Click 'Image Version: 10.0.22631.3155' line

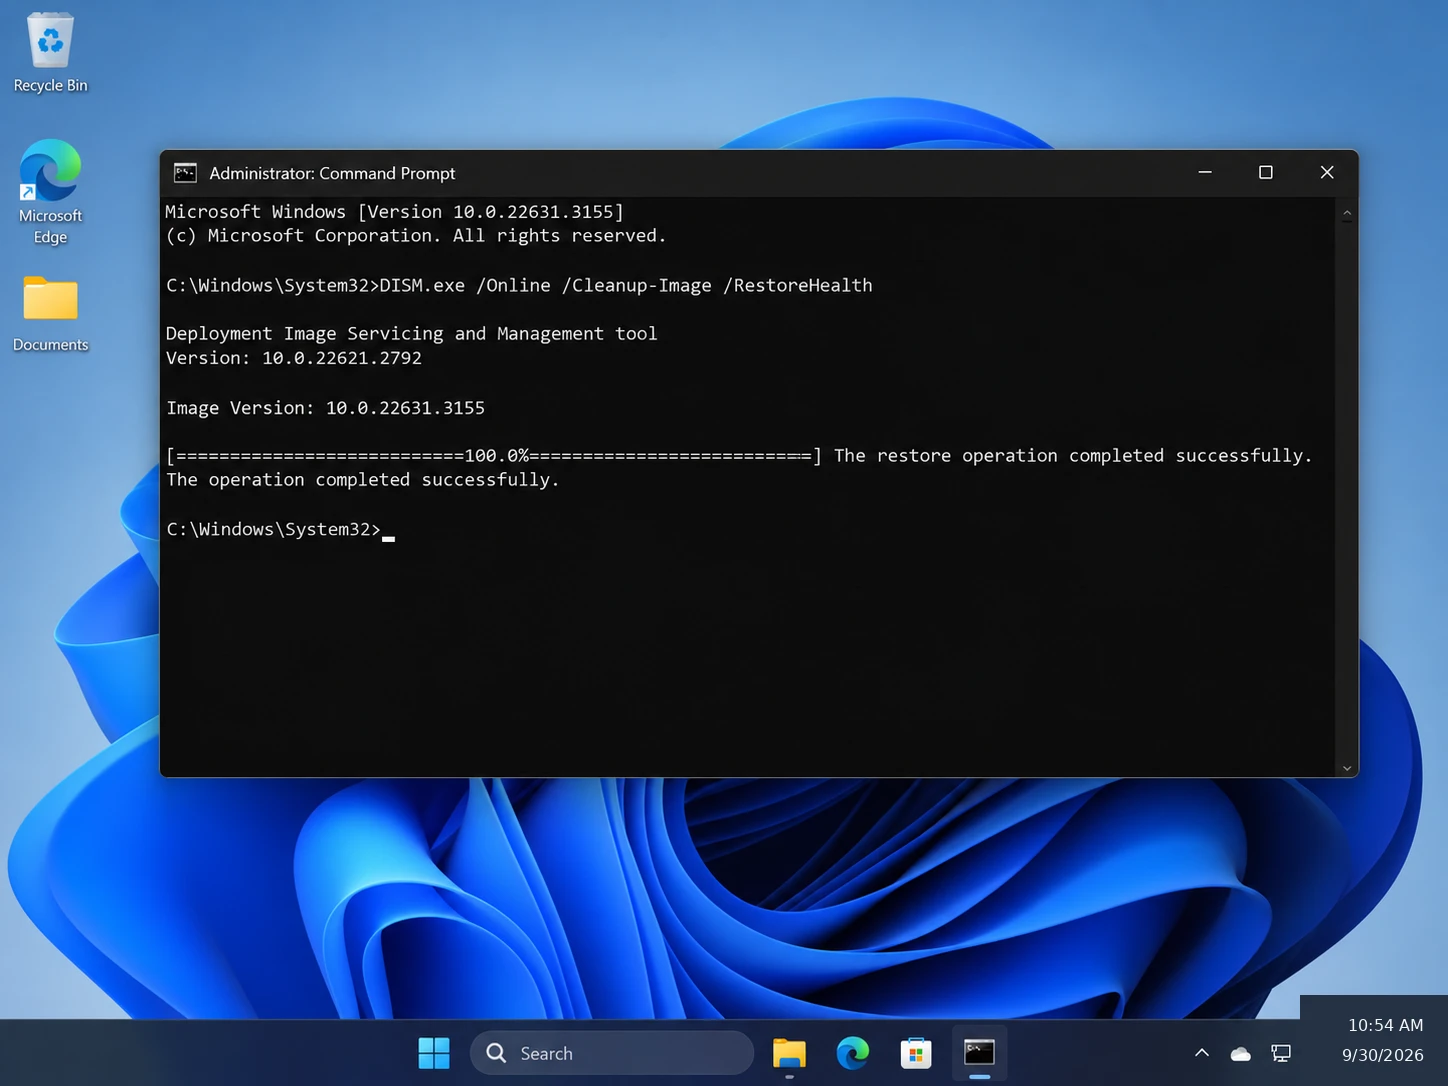coord(325,408)
